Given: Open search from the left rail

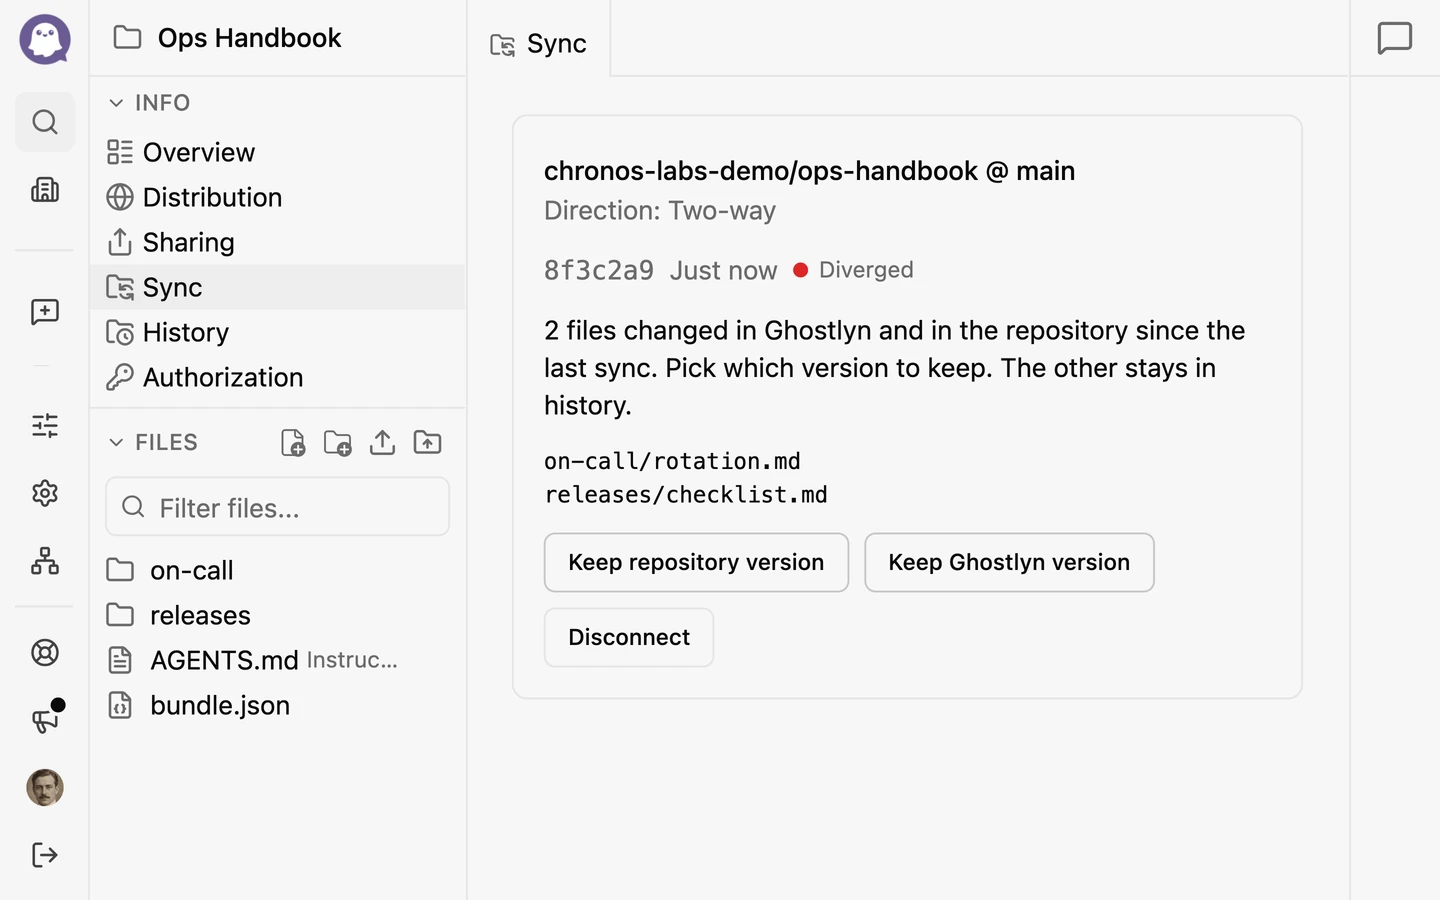Looking at the screenshot, I should (x=45, y=122).
